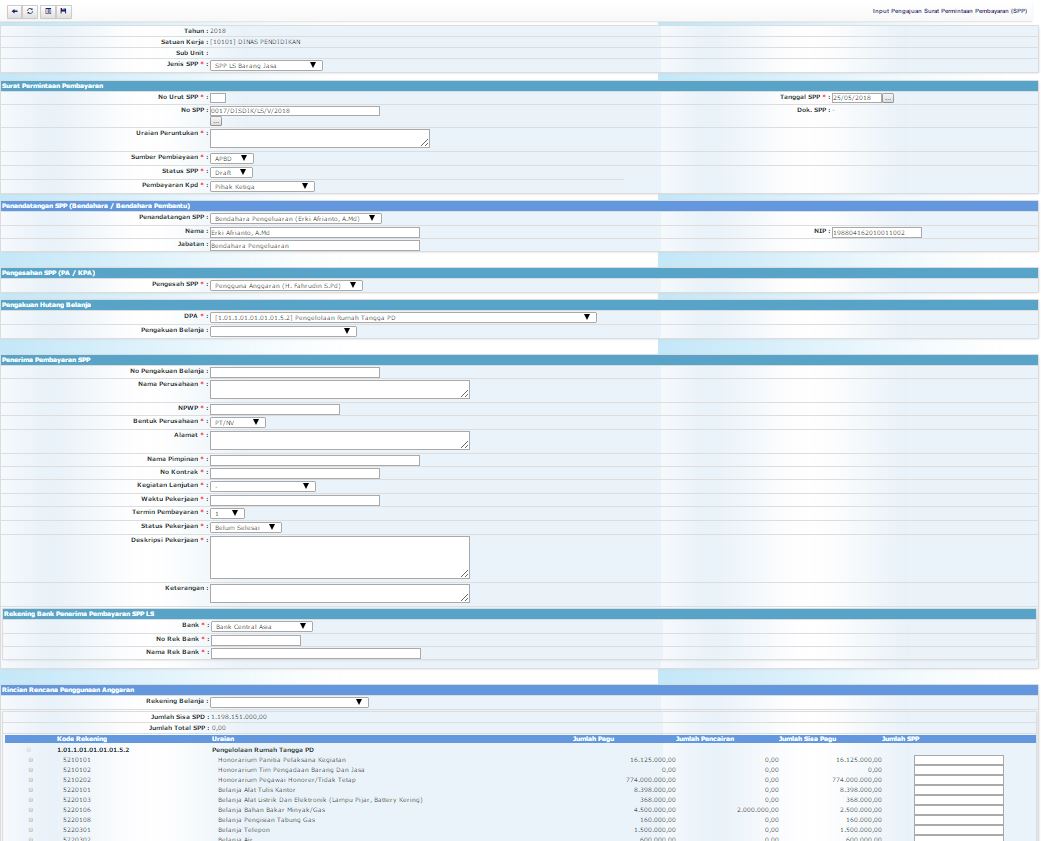
Task: Select the Penandatangan SPP dropdown
Action: (x=296, y=218)
